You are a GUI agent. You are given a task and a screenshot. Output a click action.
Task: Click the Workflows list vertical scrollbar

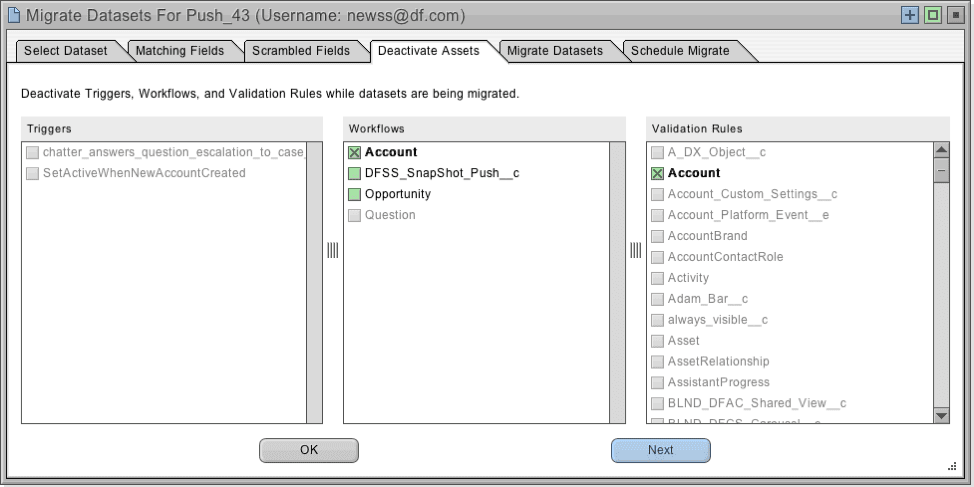(617, 283)
